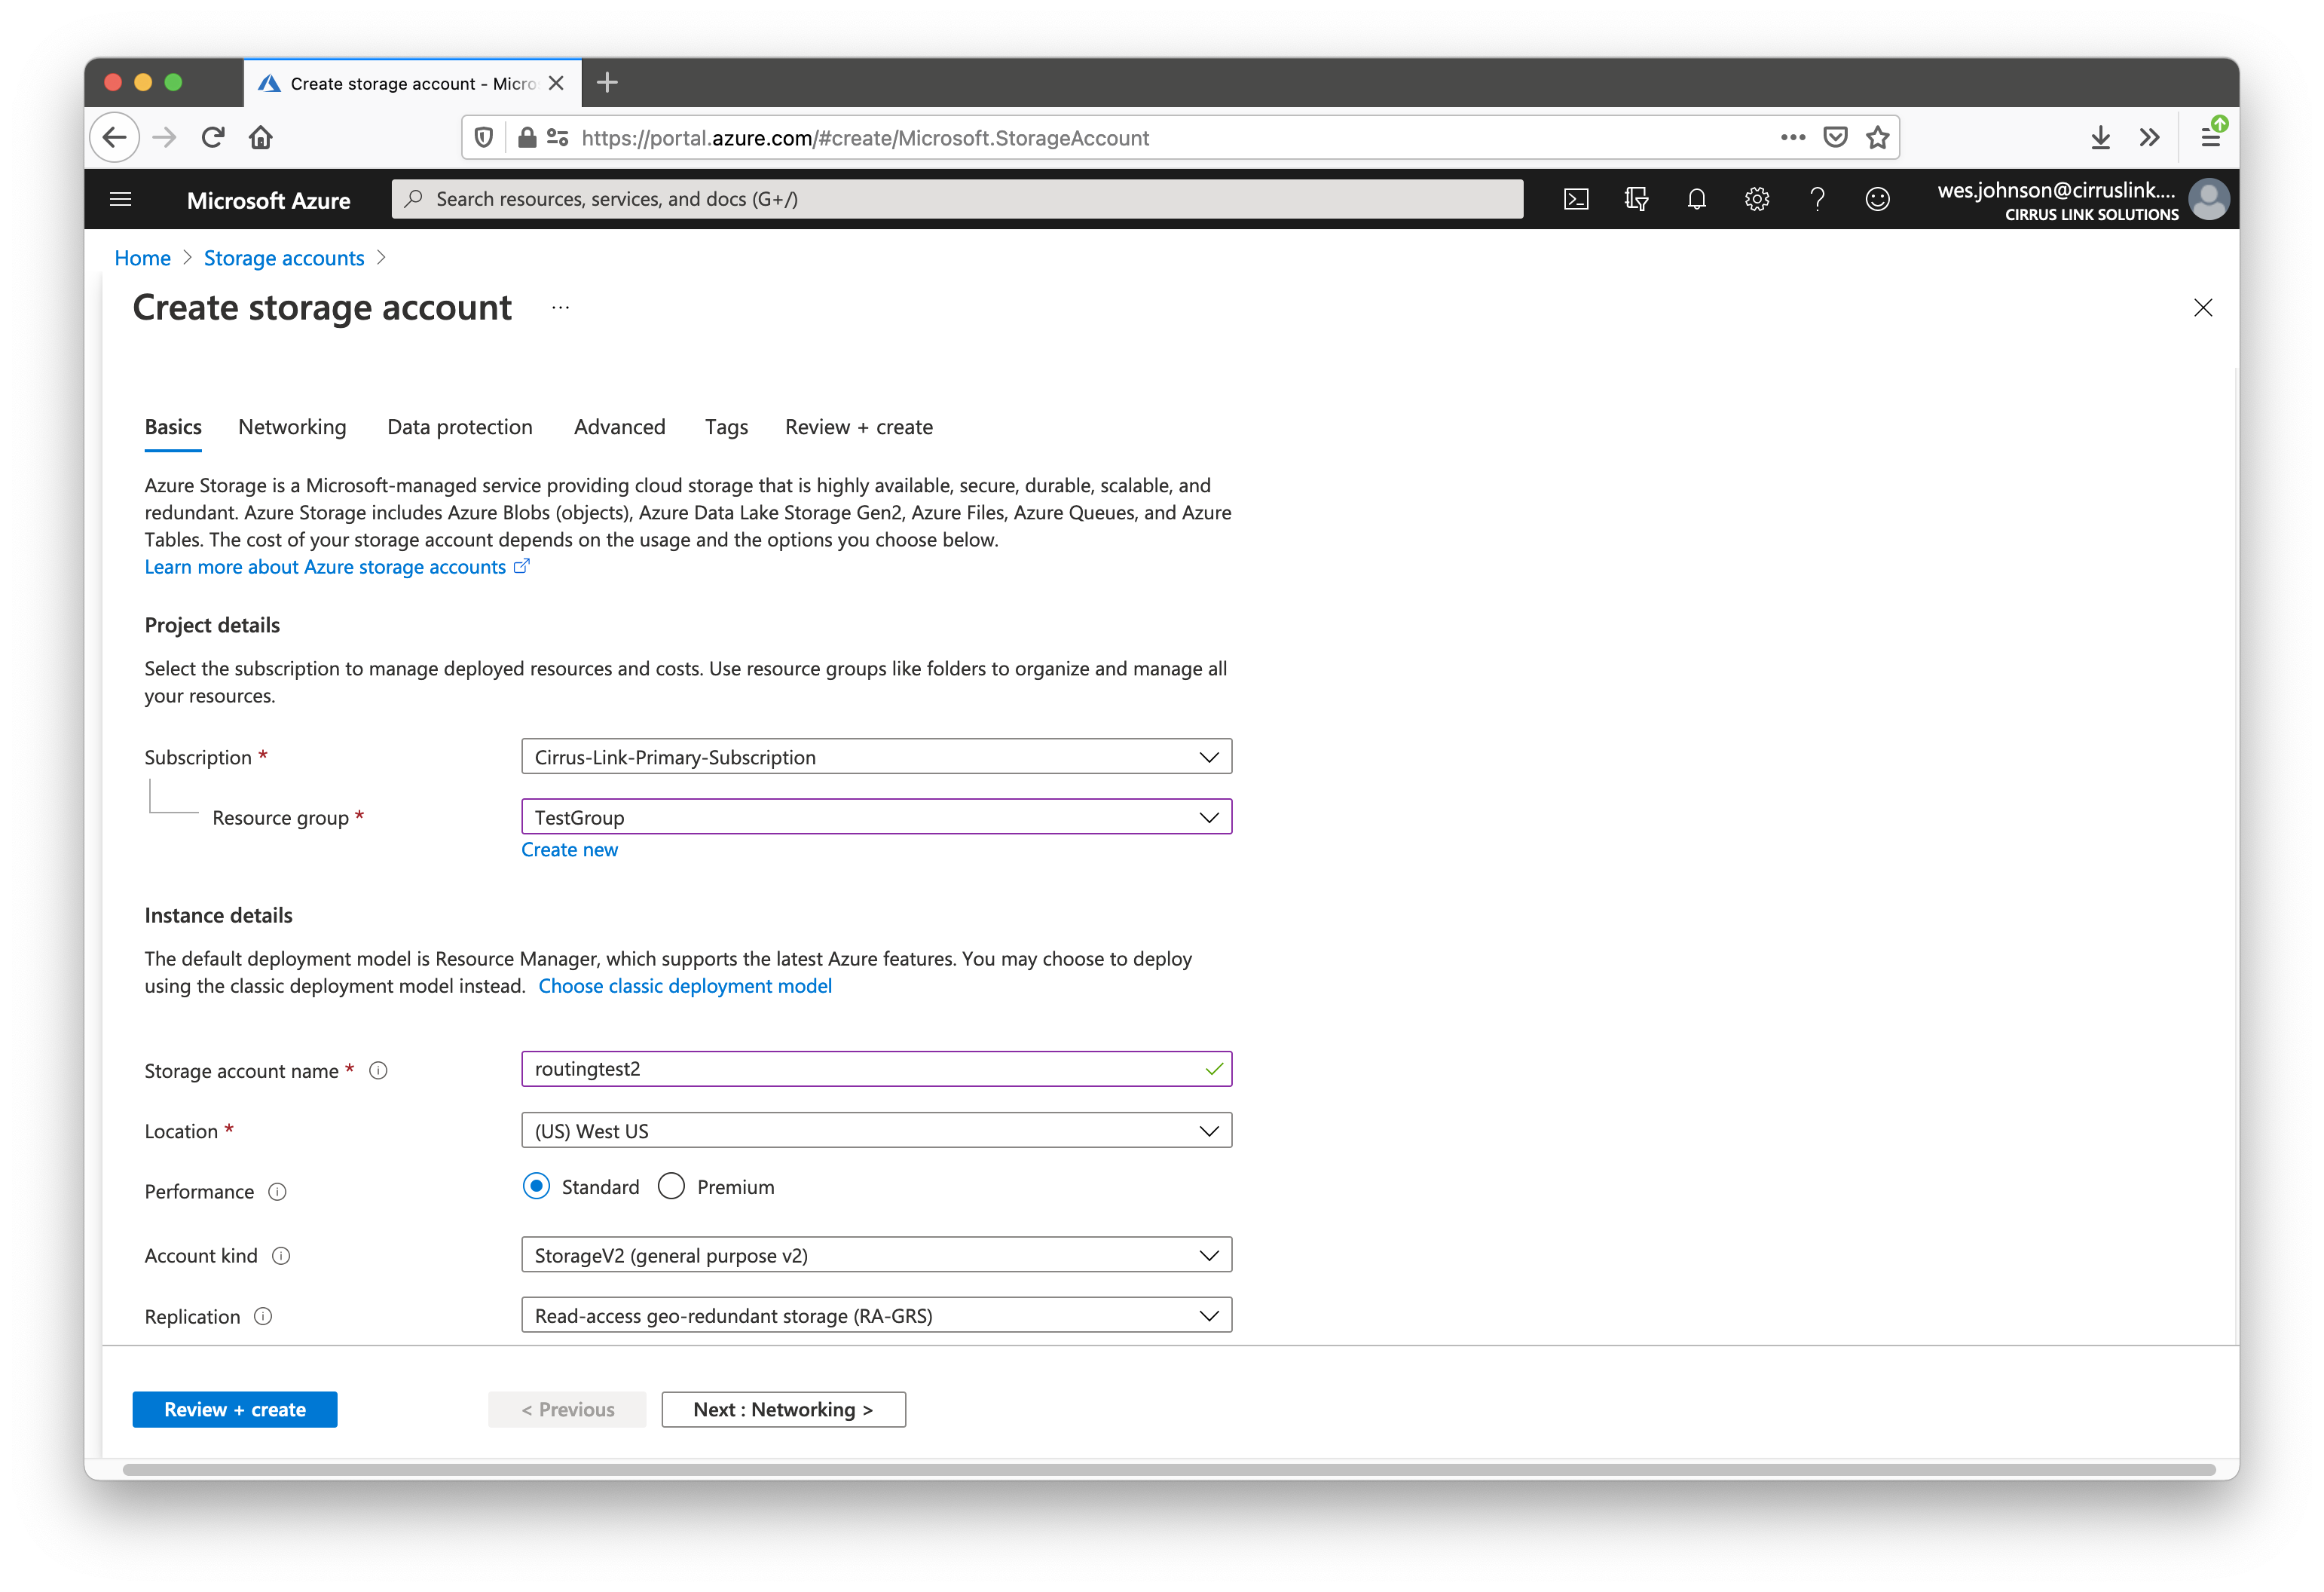2324x1592 pixels.
Task: Open portal settings gear icon
Action: [x=1757, y=199]
